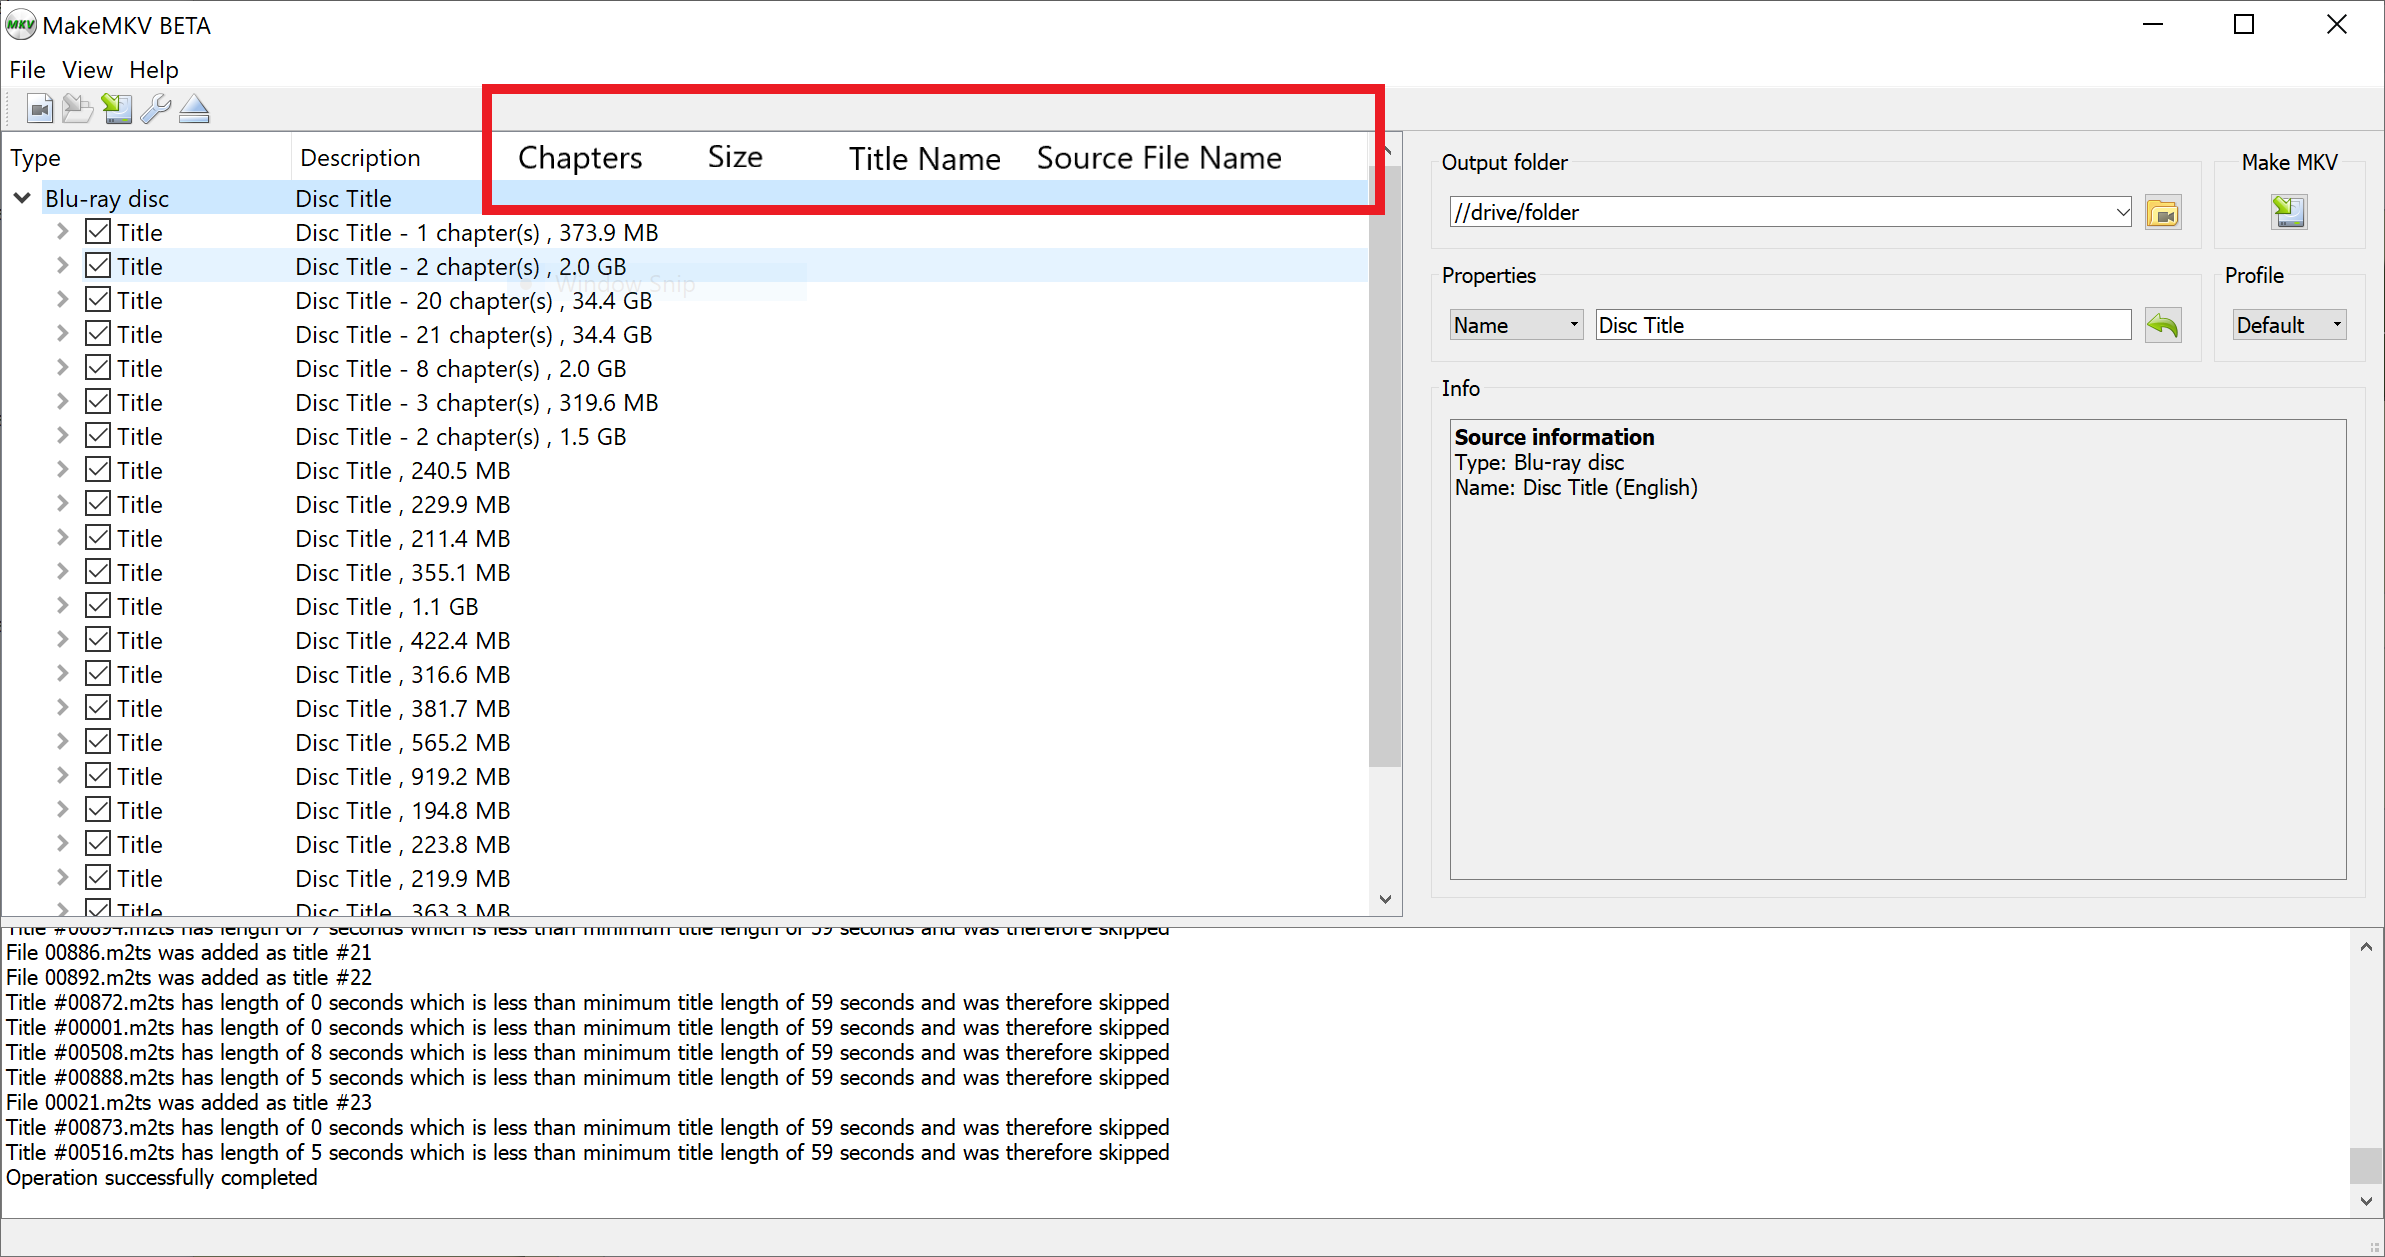Select the 'Disc Title , 381.7 MB' row

[x=685, y=708]
